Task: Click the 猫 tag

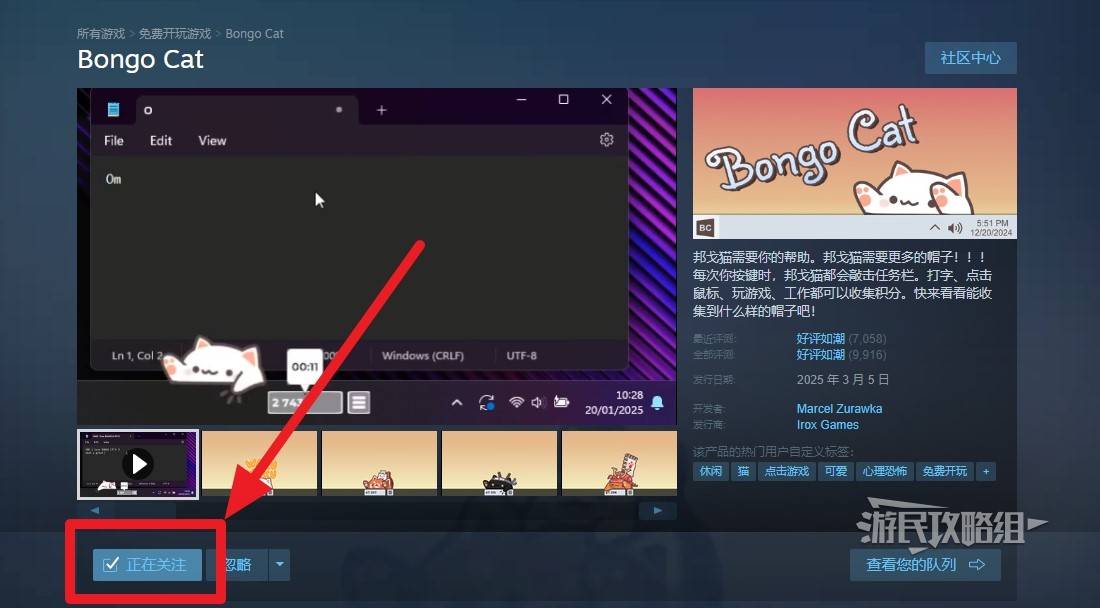Action: coord(743,471)
